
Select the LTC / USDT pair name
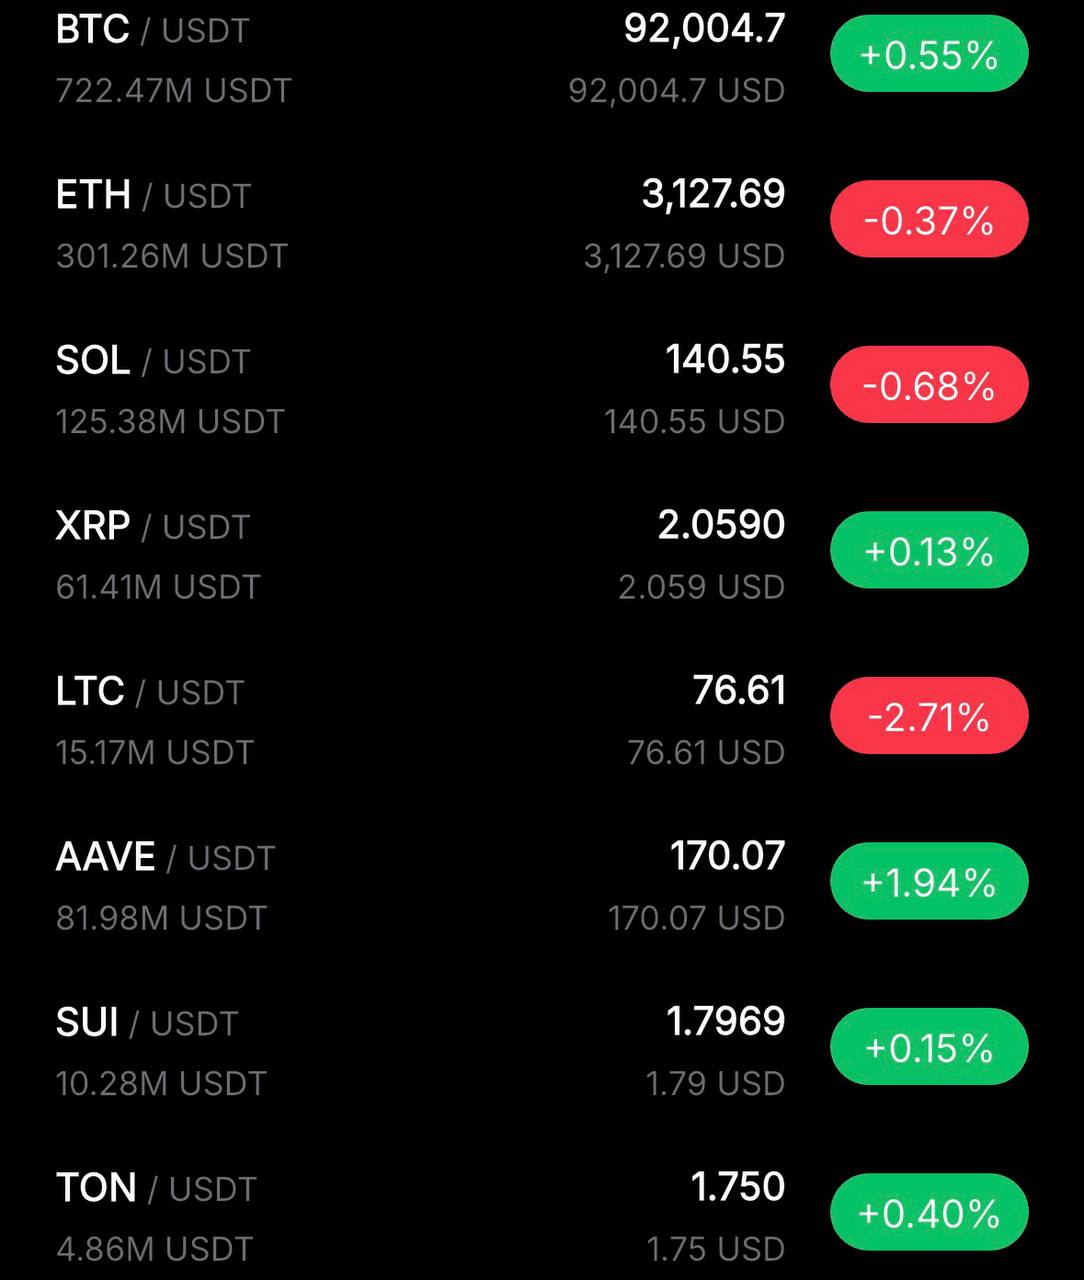tap(150, 692)
